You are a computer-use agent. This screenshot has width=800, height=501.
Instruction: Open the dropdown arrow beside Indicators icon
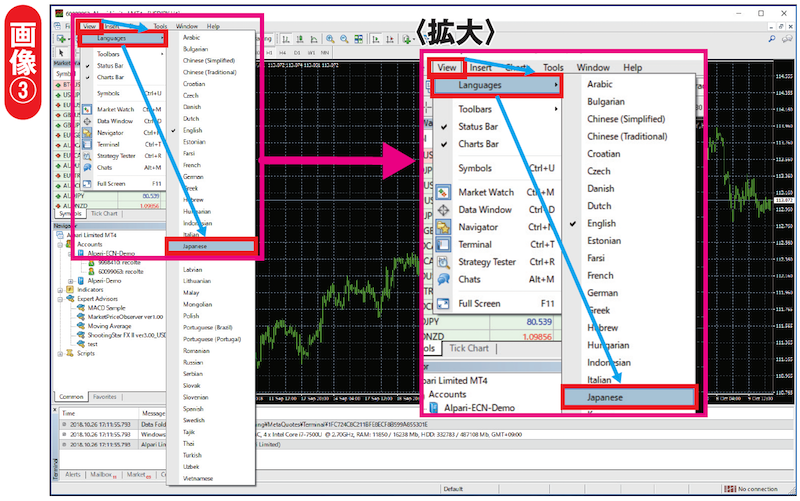coord(412,39)
